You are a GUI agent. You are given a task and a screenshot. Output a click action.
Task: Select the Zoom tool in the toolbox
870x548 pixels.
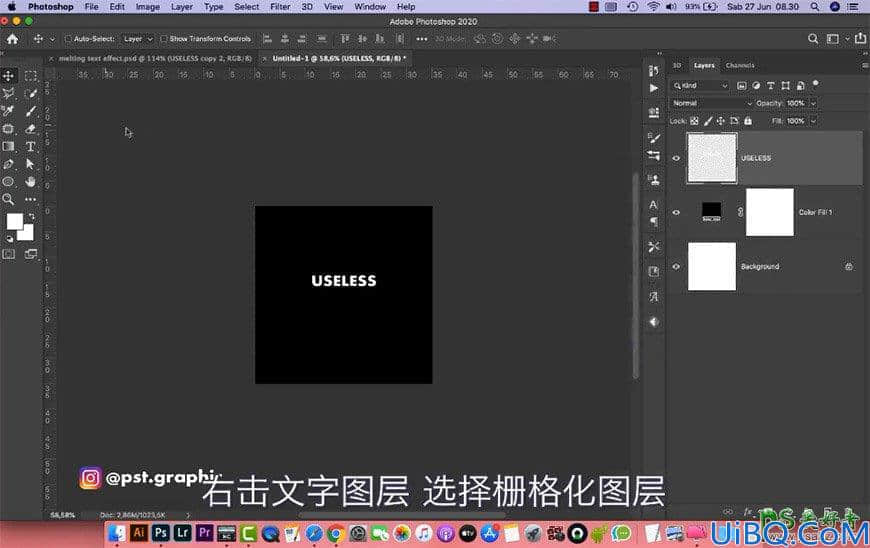pos(8,199)
